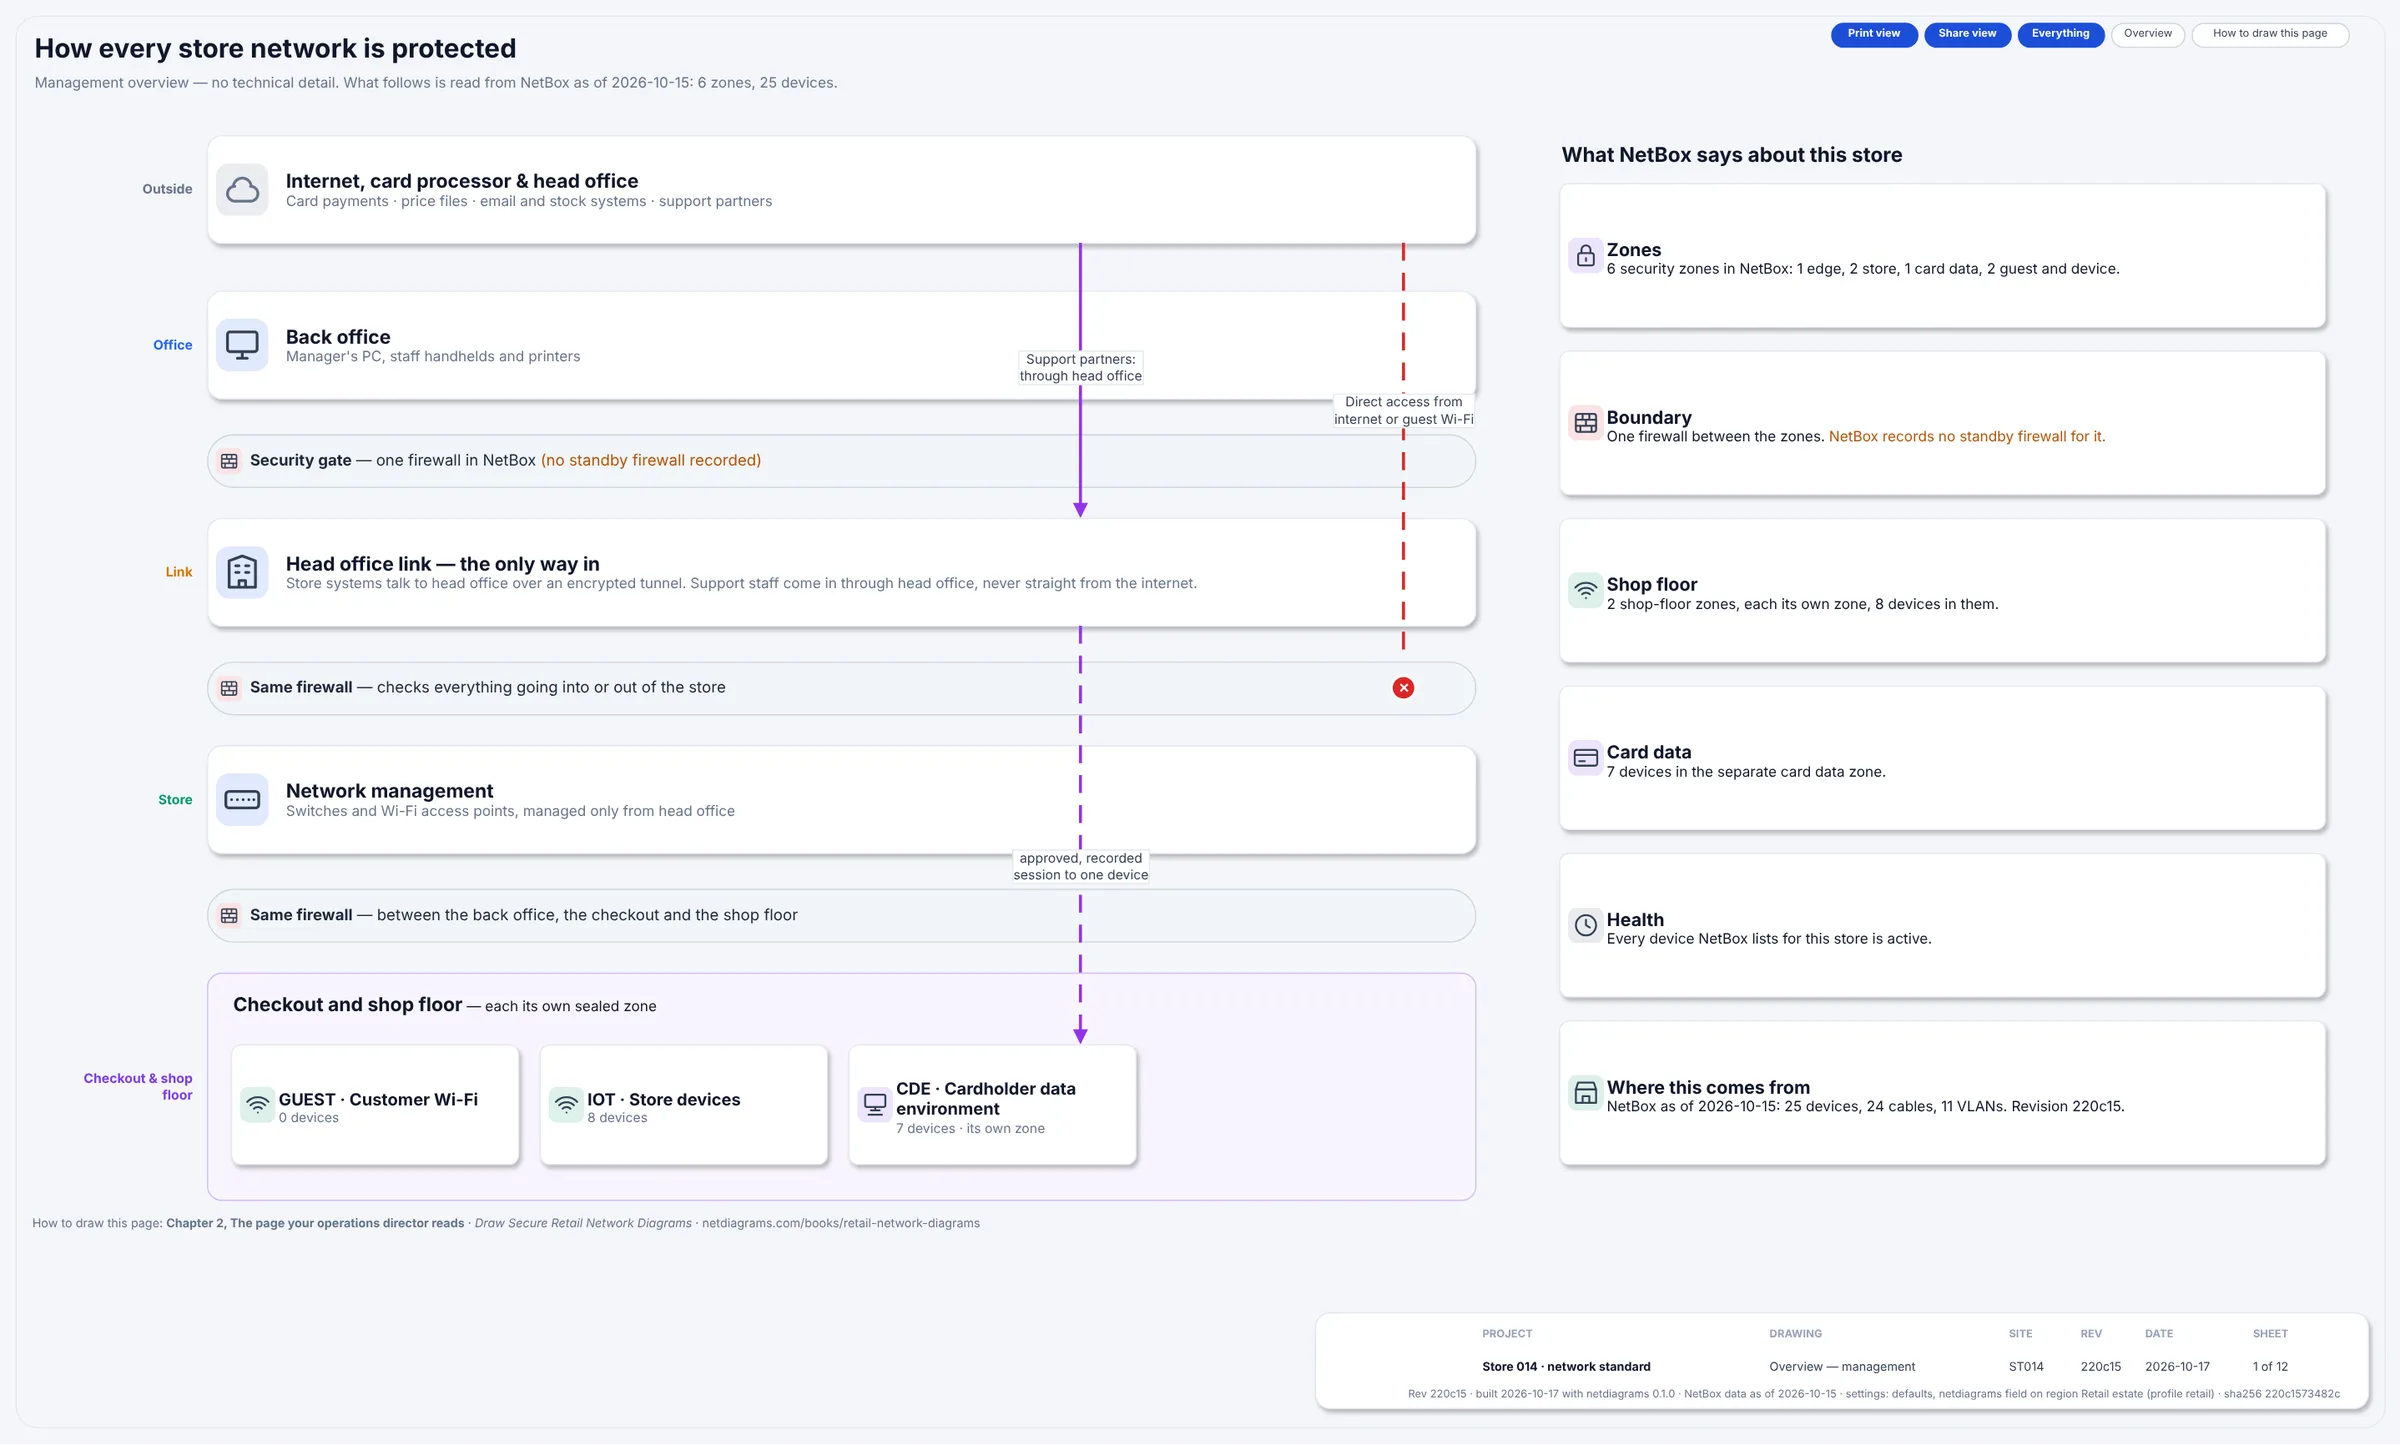Click the monitor icon beside Back office
The width and height of the screenshot is (2400, 1445).
coord(242,345)
